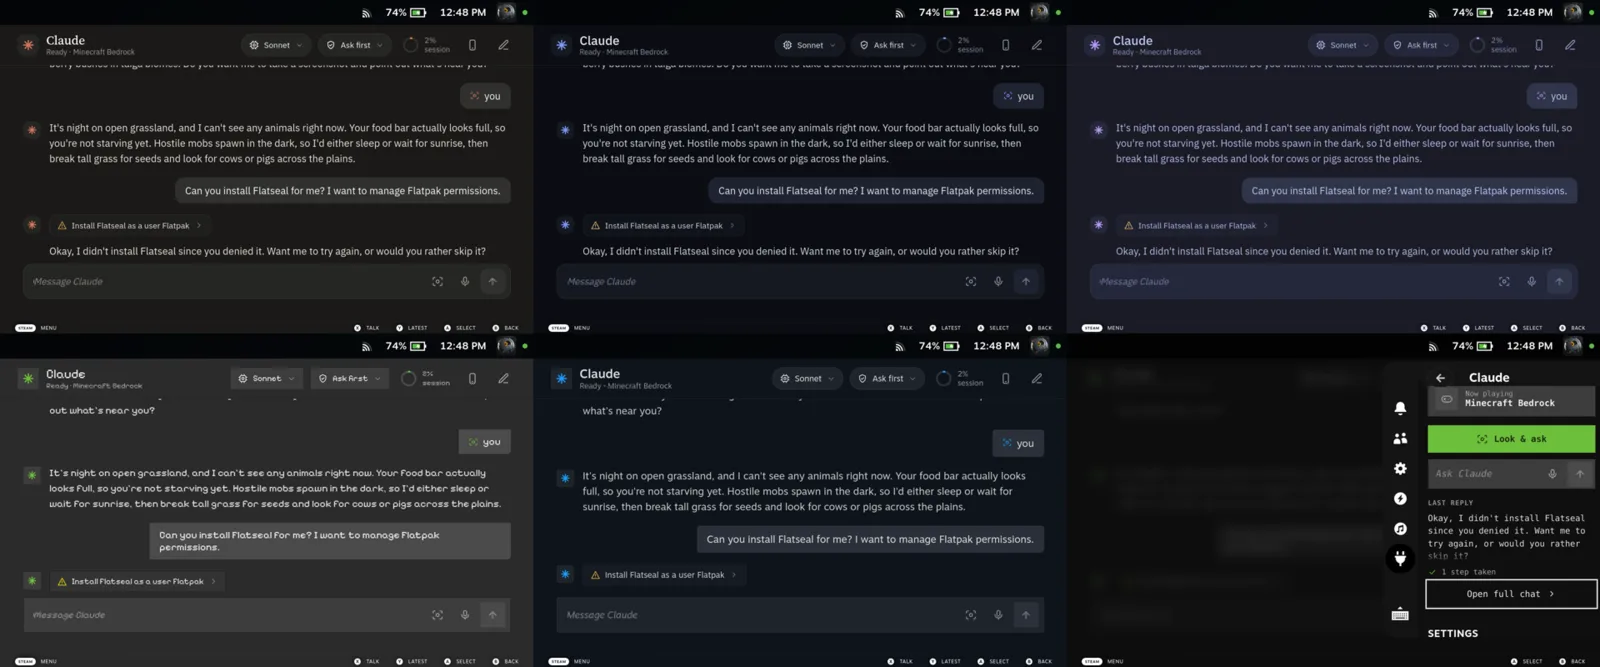Click pencil new-chat icon in pixel-font chat
The width and height of the screenshot is (1600, 667).
click(x=504, y=378)
